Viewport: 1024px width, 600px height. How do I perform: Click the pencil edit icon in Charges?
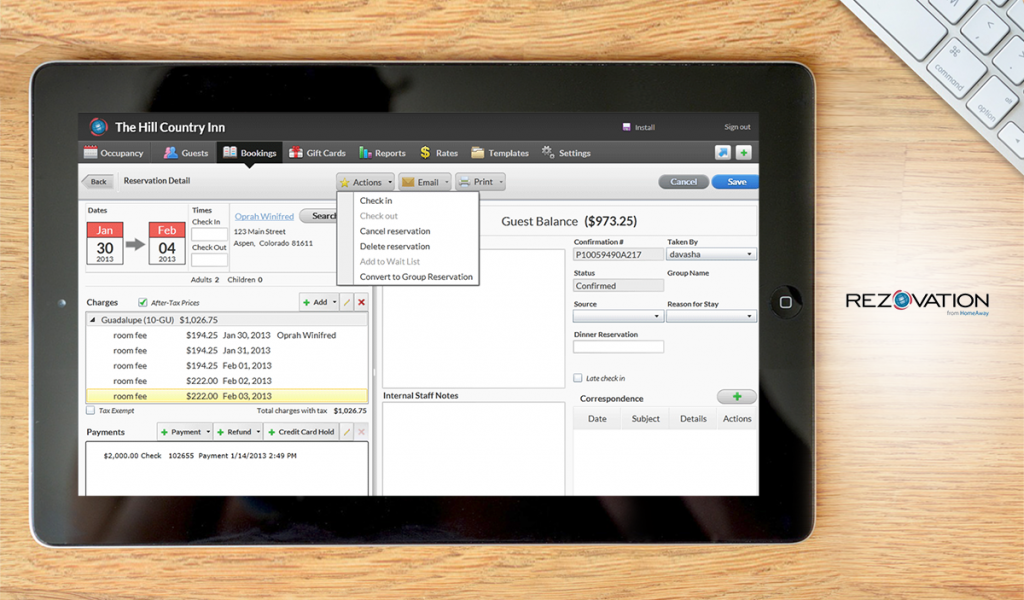coord(347,302)
